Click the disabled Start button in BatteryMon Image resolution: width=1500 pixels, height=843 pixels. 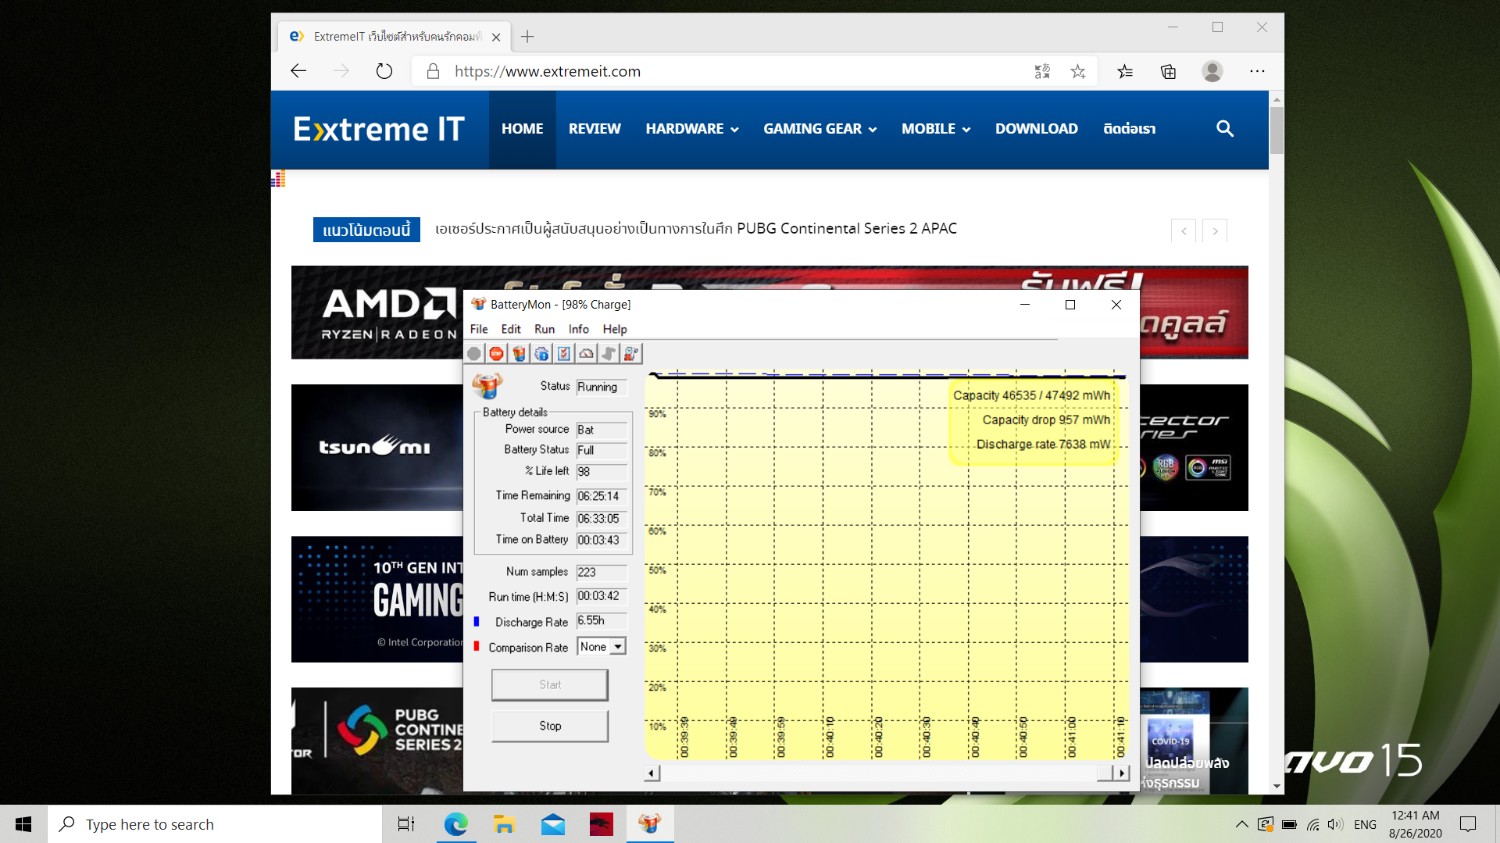point(550,685)
